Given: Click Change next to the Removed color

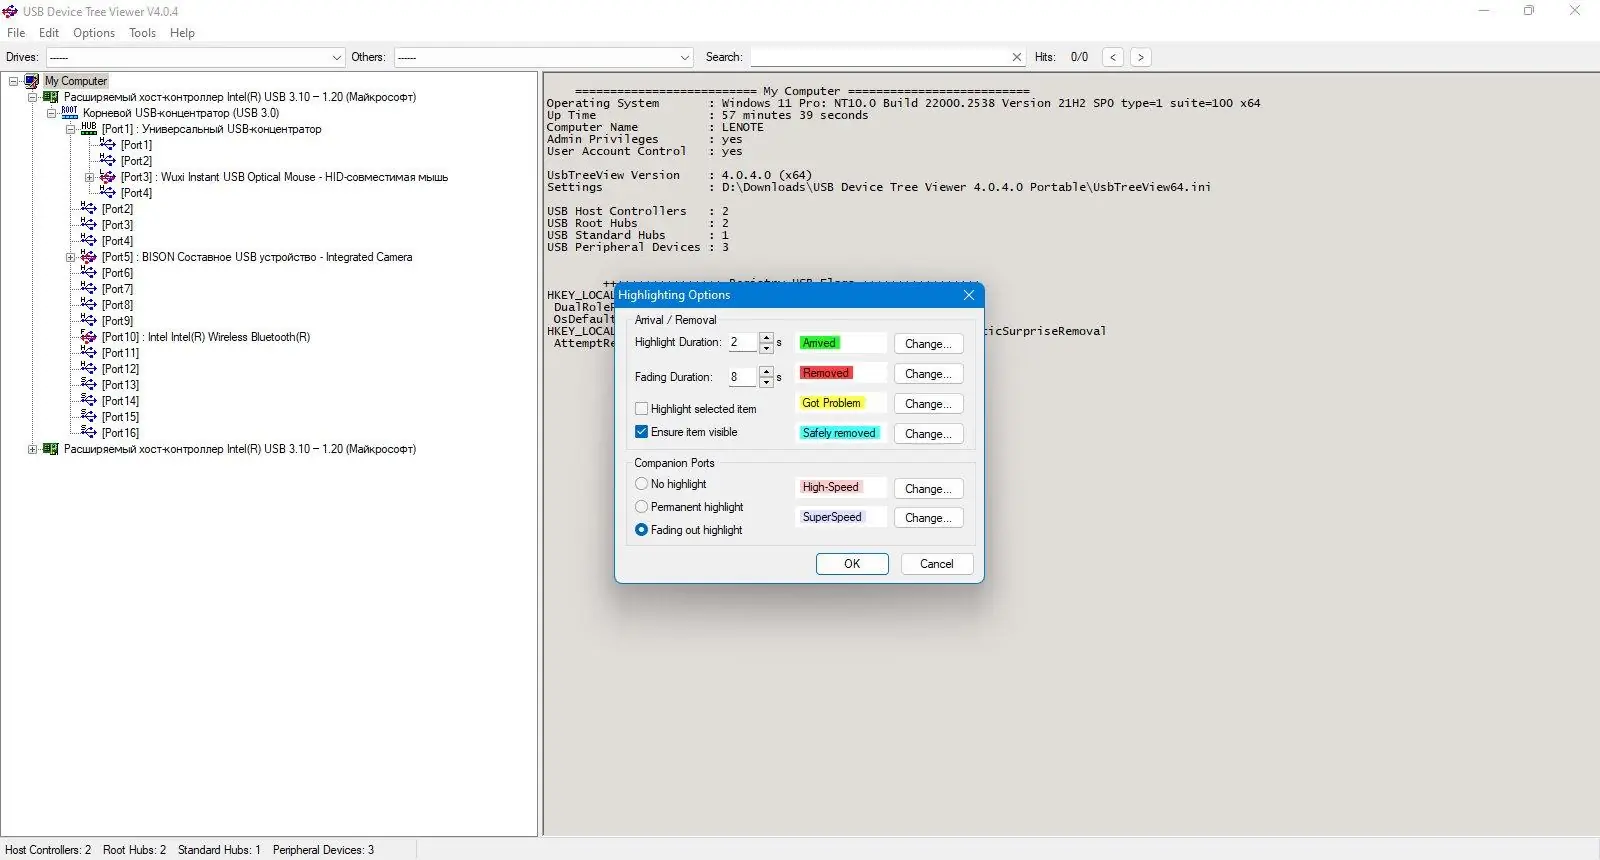Looking at the screenshot, I should pyautogui.click(x=928, y=374).
